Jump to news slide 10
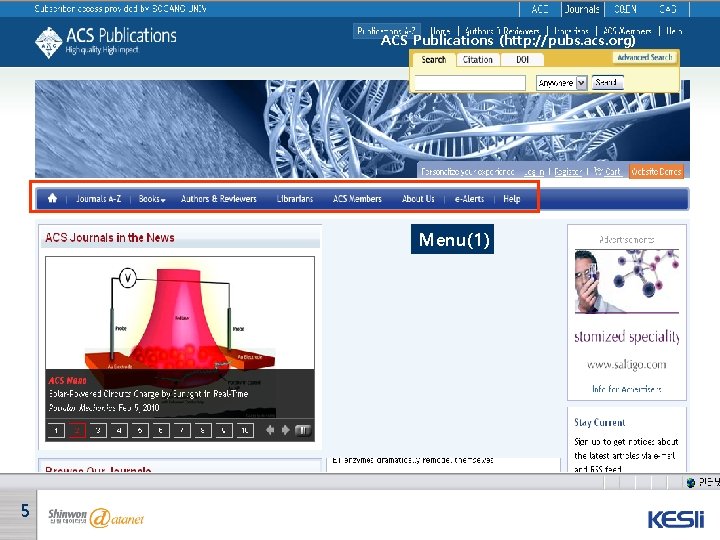 tap(245, 430)
